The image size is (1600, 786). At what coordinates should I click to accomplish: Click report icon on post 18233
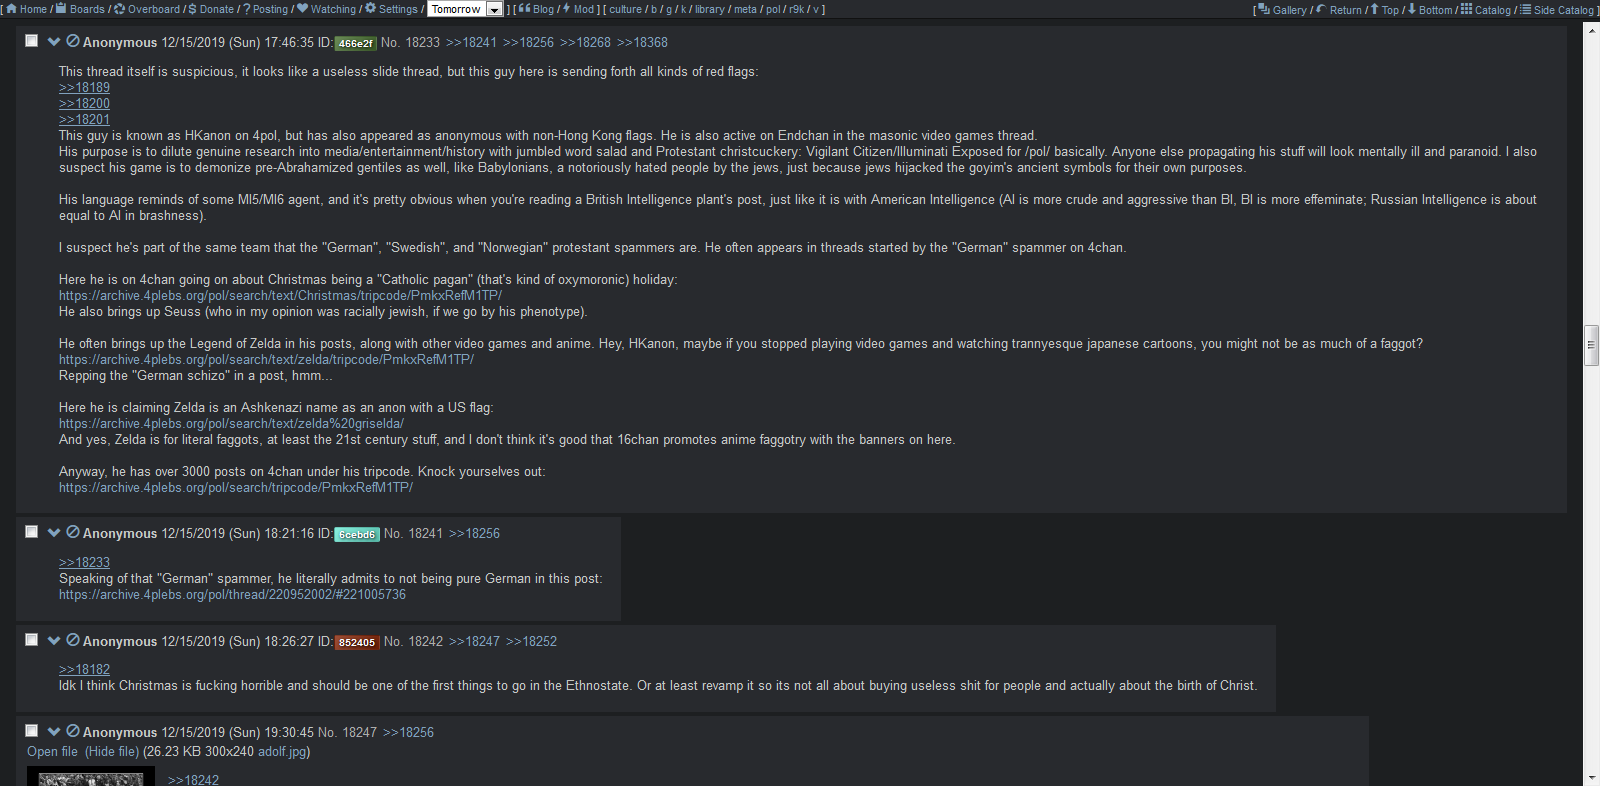(73, 41)
